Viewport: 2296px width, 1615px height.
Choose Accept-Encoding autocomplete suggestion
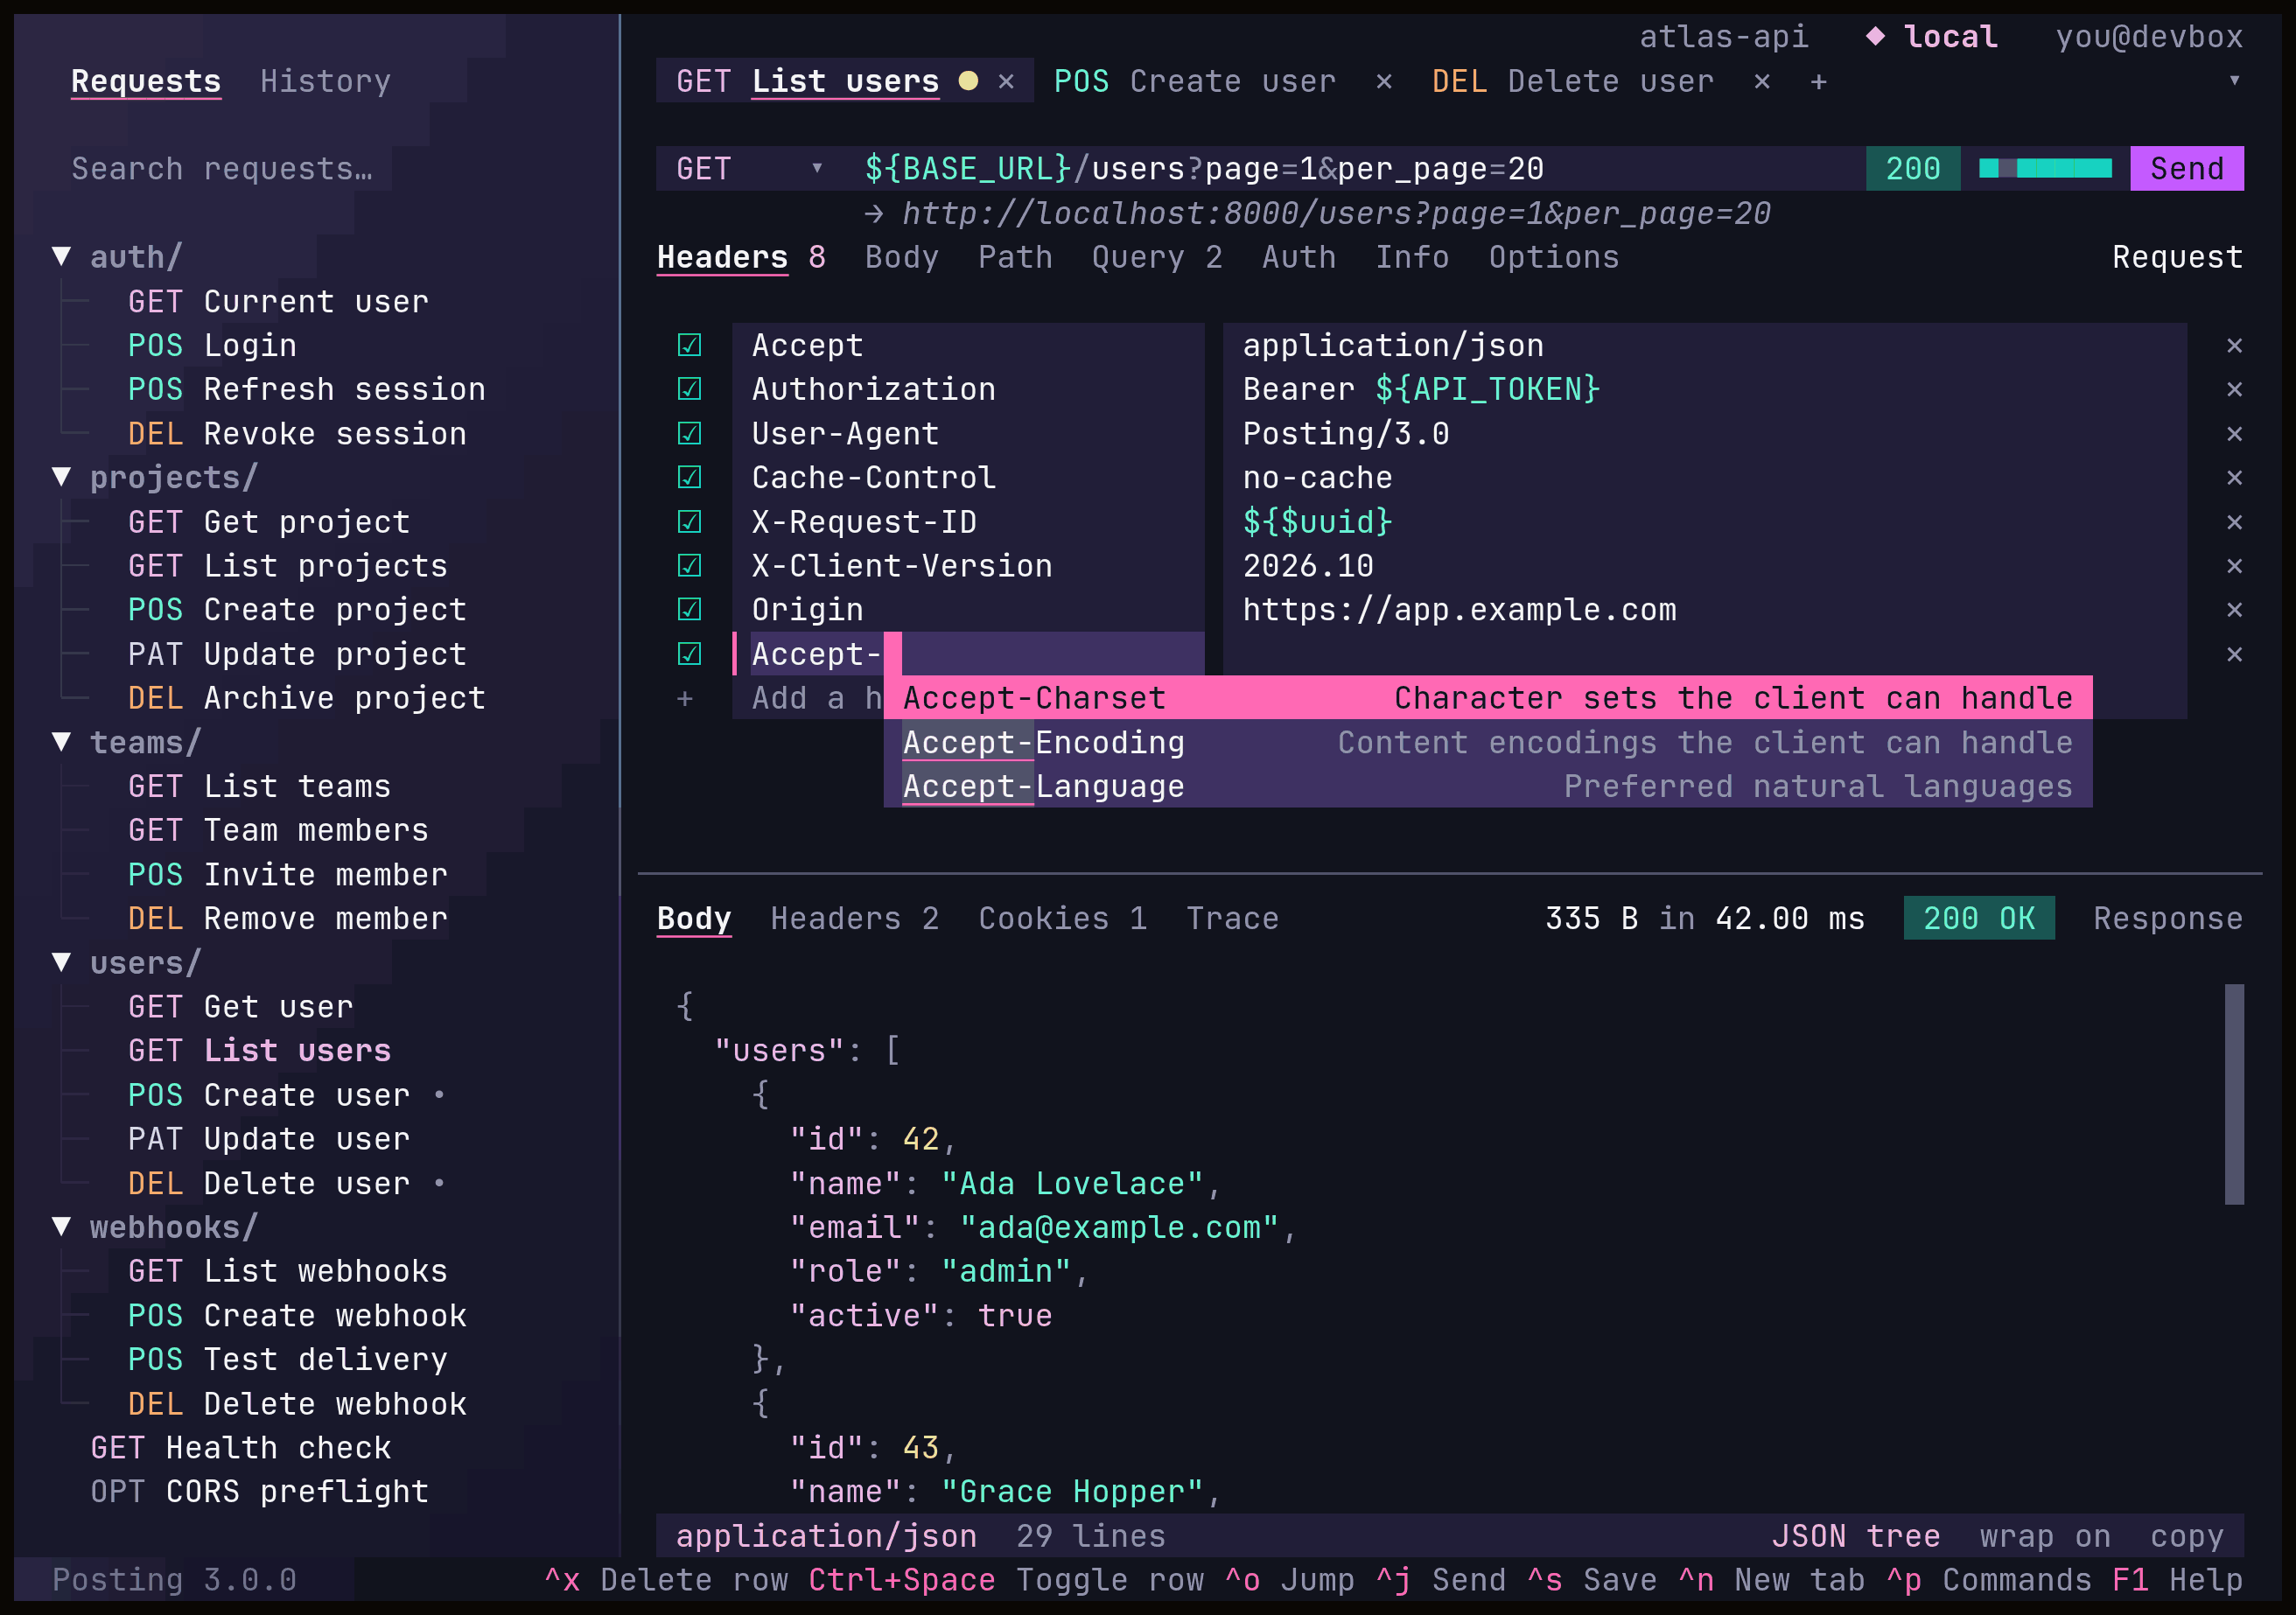click(x=1488, y=742)
